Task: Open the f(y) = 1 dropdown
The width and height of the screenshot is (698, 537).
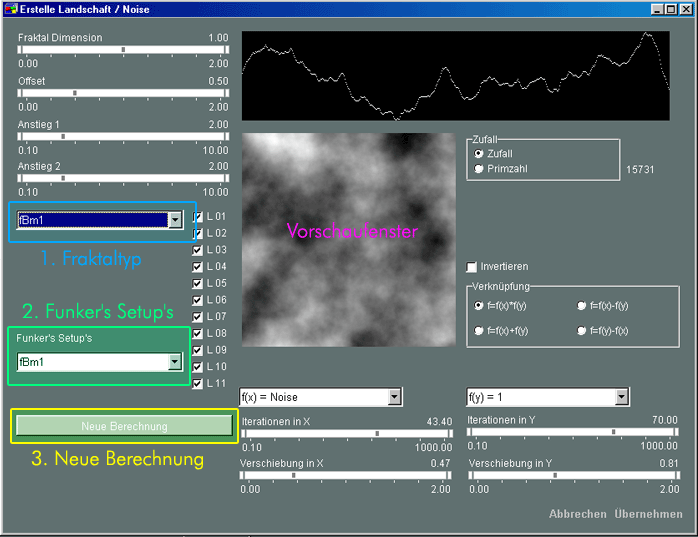Action: coord(622,397)
